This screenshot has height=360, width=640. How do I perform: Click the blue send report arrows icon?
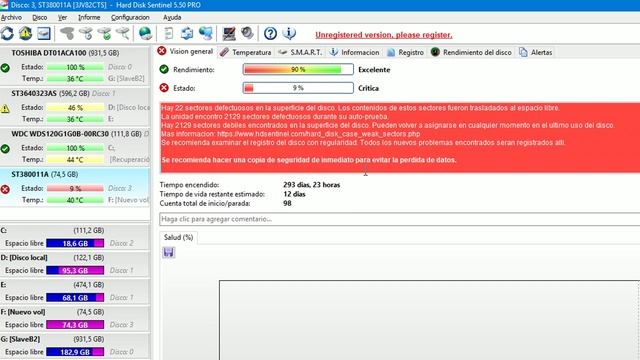tap(187, 33)
